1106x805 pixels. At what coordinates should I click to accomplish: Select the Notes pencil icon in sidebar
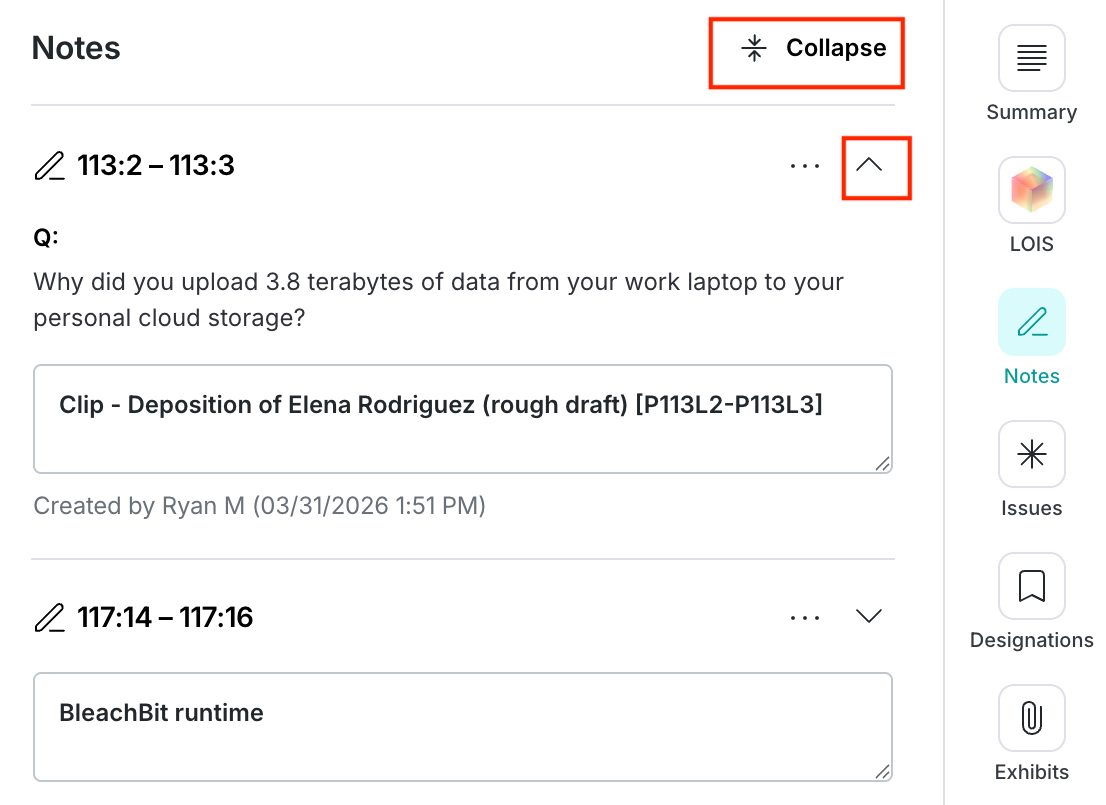pos(1031,322)
